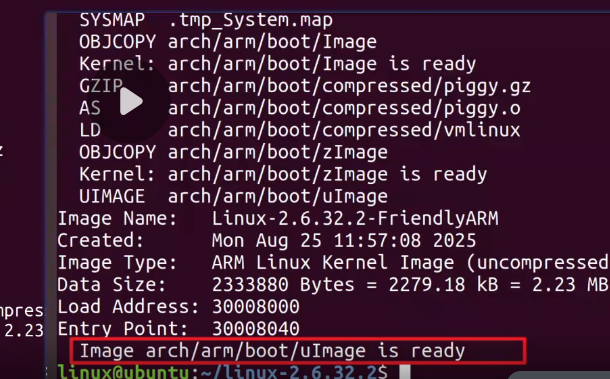The width and height of the screenshot is (610, 379).
Task: Click the 'arch/arm/boot/compressed/piggy.gz' path
Action: (x=349, y=86)
